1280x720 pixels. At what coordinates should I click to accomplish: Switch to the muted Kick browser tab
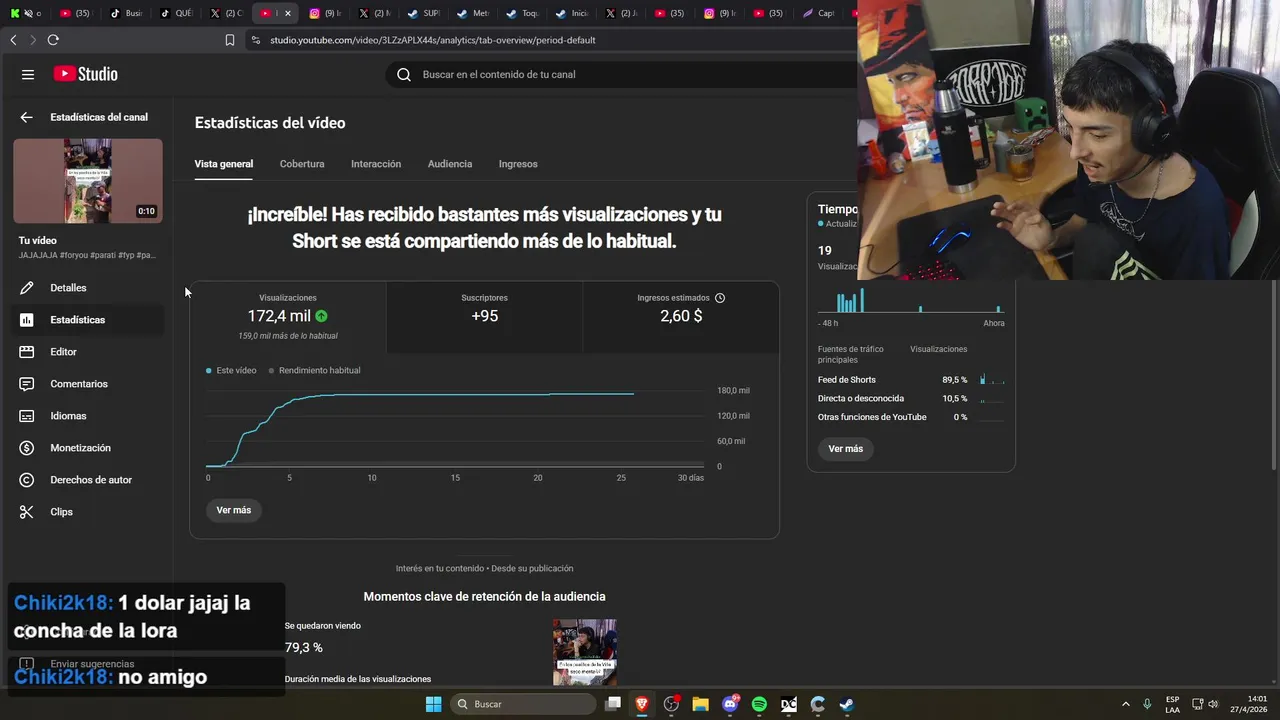25,13
